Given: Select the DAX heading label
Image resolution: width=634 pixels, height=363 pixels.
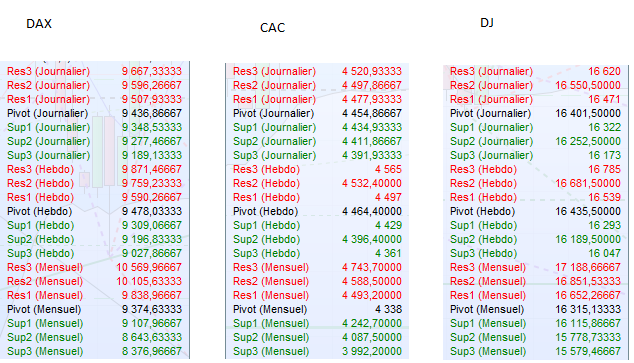Looking at the screenshot, I should click(x=39, y=24).
